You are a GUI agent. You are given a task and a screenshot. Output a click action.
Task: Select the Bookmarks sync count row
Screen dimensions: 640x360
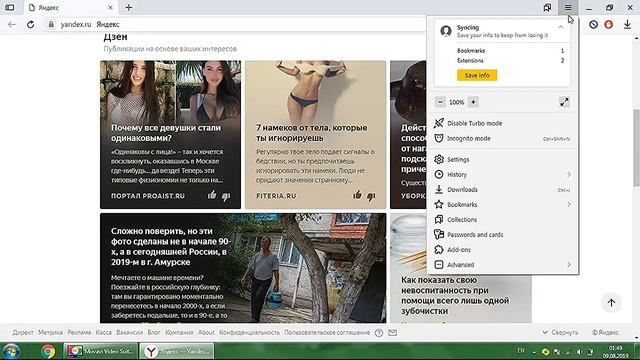coord(510,51)
